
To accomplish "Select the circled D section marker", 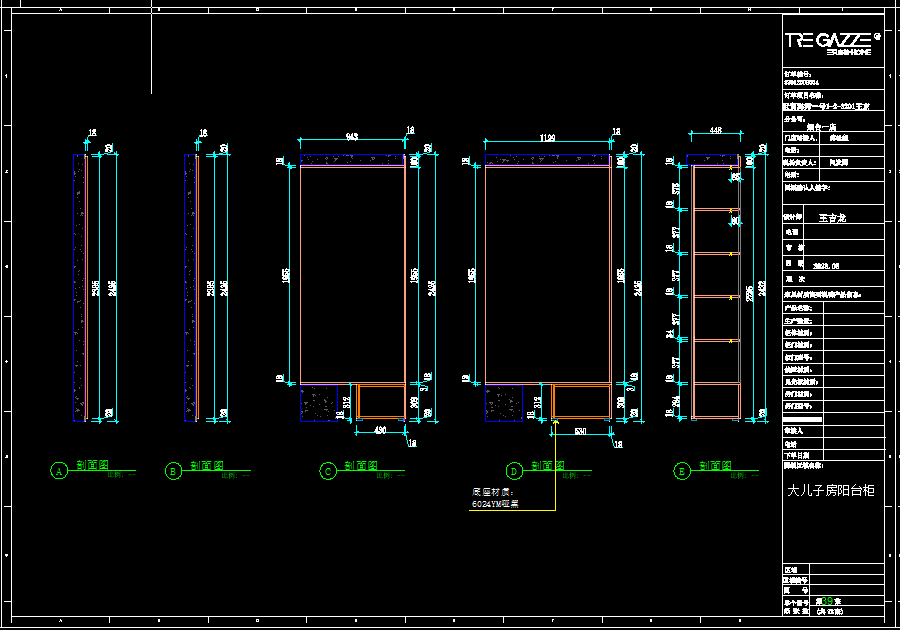I will tap(514, 472).
